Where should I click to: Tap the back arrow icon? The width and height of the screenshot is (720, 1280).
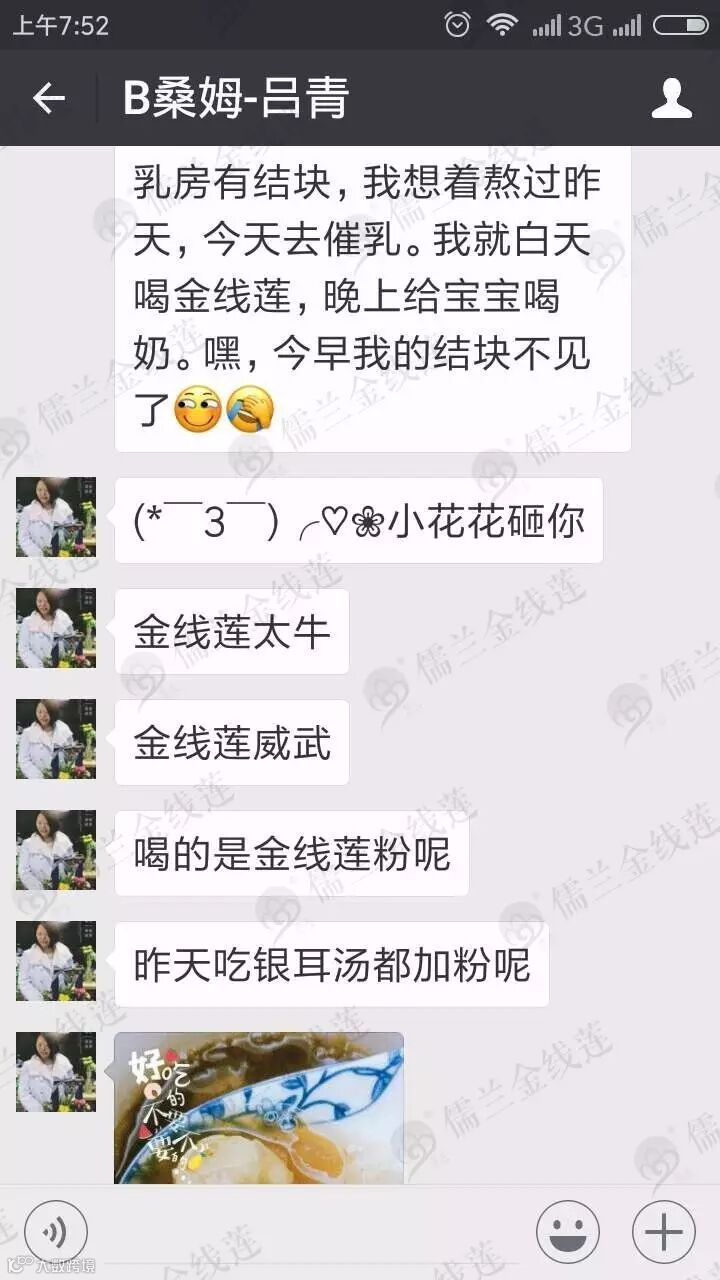point(48,98)
